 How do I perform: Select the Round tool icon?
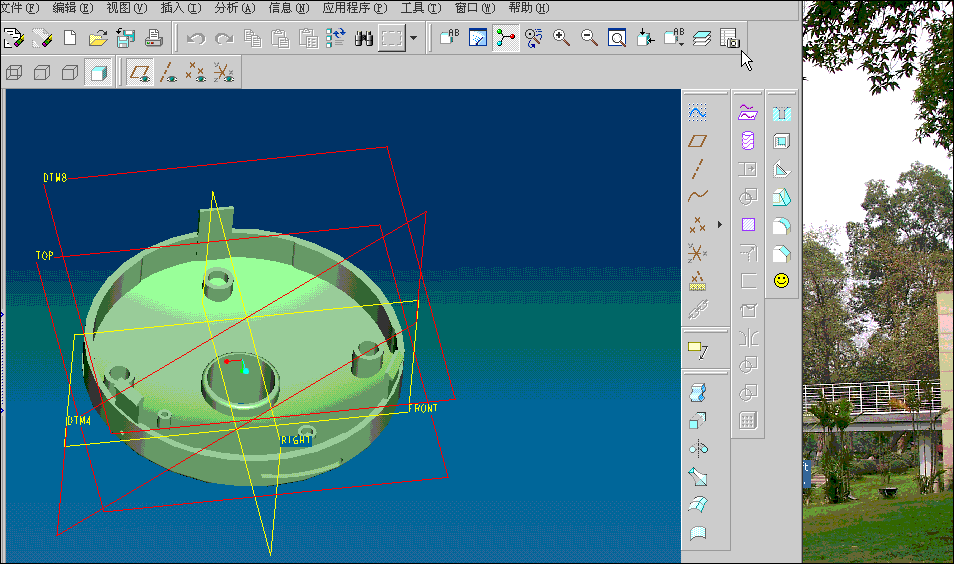[782, 225]
